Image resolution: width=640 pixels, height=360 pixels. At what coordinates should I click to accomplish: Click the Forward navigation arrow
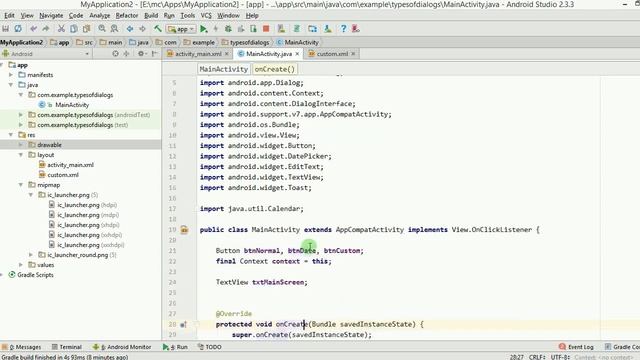coord(142,29)
